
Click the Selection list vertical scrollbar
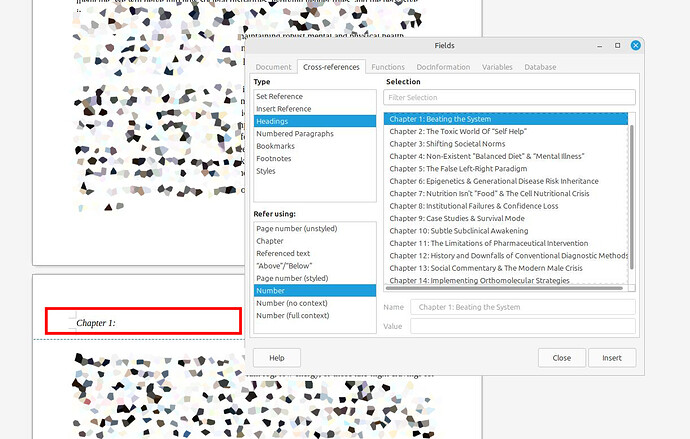[x=631, y=200]
